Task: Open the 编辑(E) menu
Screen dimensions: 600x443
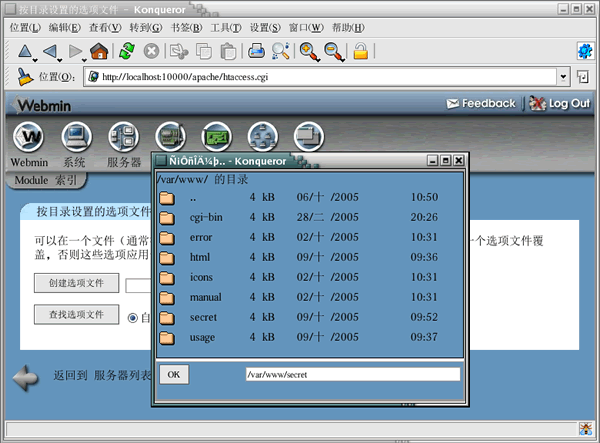Action: 65,28
